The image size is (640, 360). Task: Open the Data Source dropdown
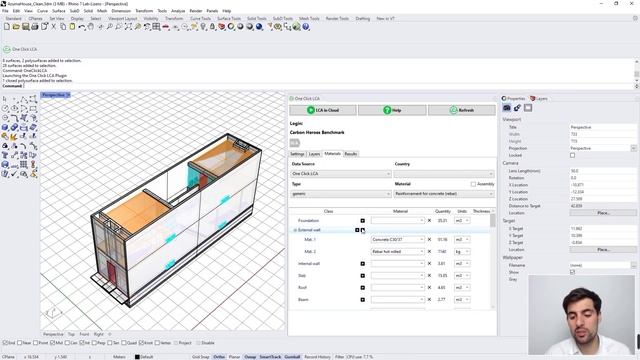[340, 174]
